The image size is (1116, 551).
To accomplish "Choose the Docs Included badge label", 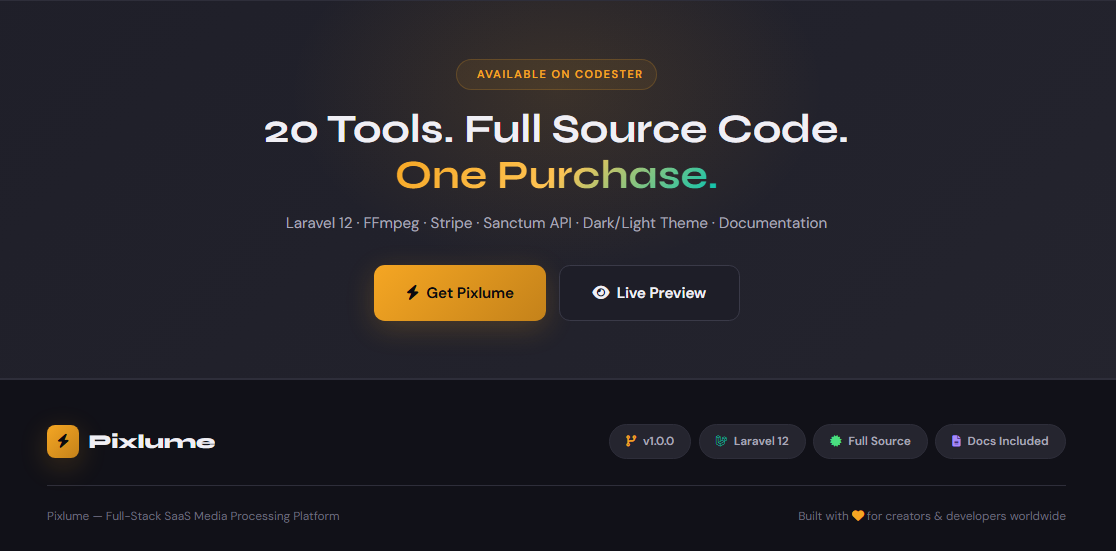I will (1008, 441).
